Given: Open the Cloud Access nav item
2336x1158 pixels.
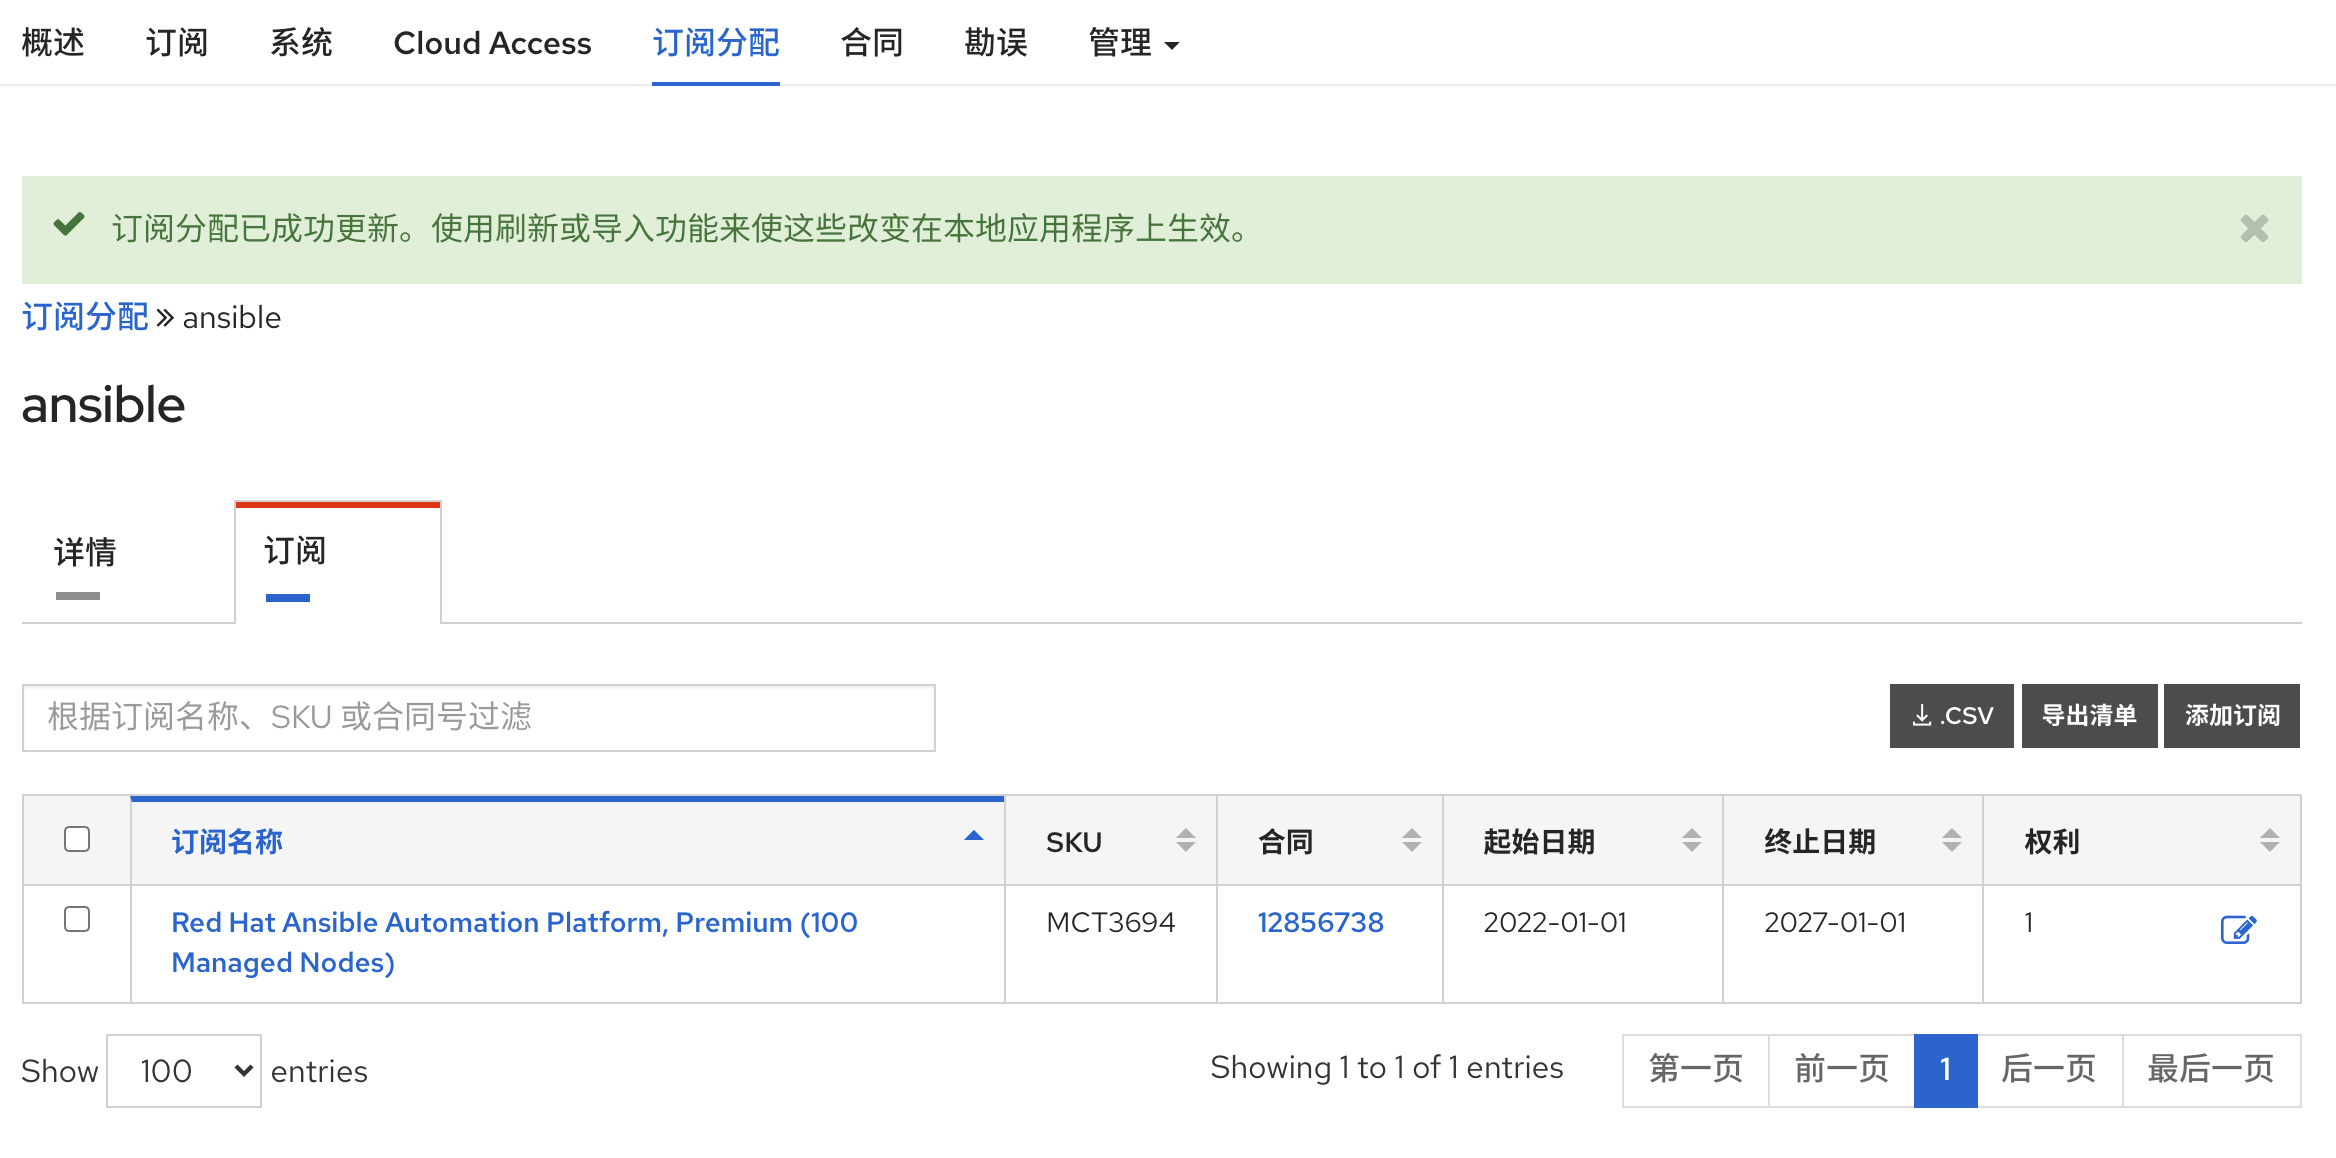Looking at the screenshot, I should 492,43.
